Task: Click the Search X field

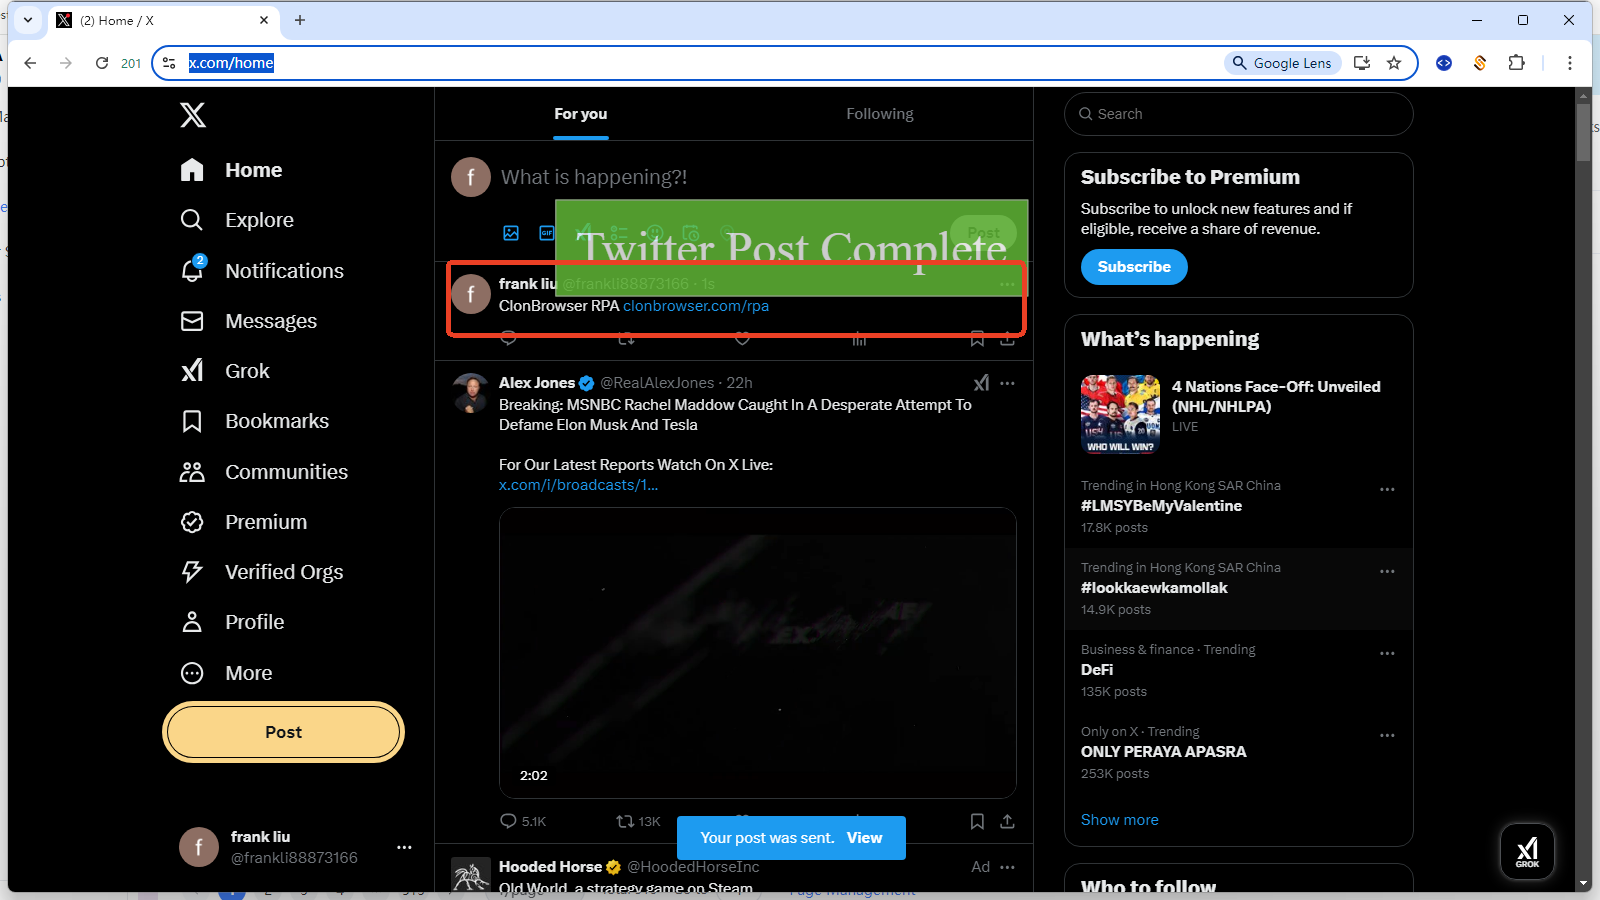Action: pos(1239,114)
